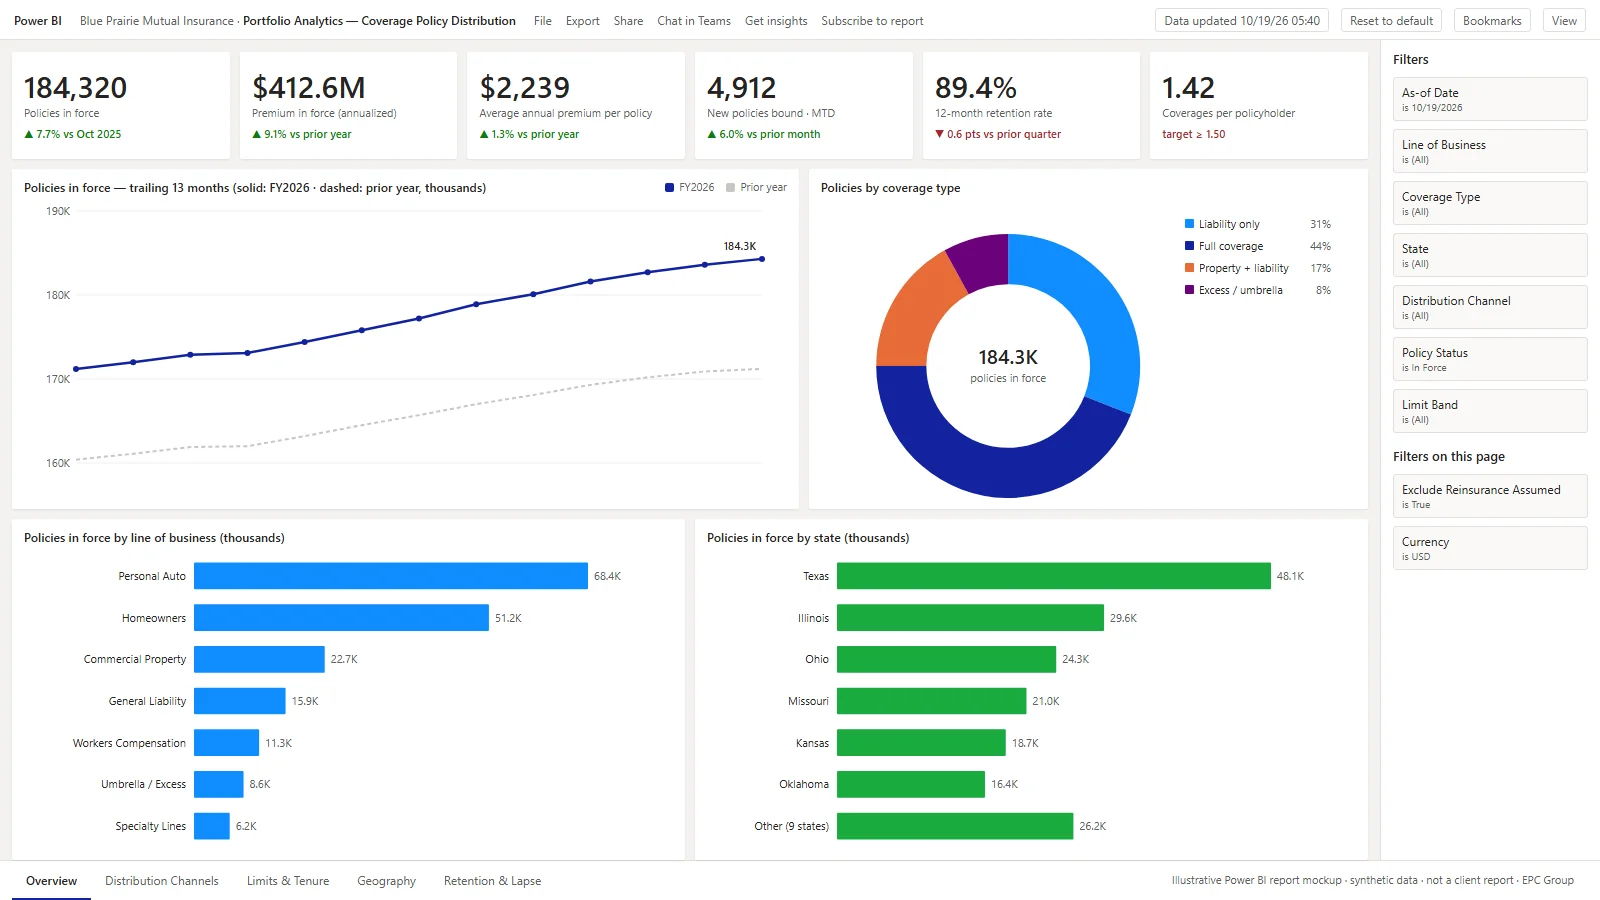
Task: Click the Excess / umbrella legend swatch
Action: (x=1189, y=290)
